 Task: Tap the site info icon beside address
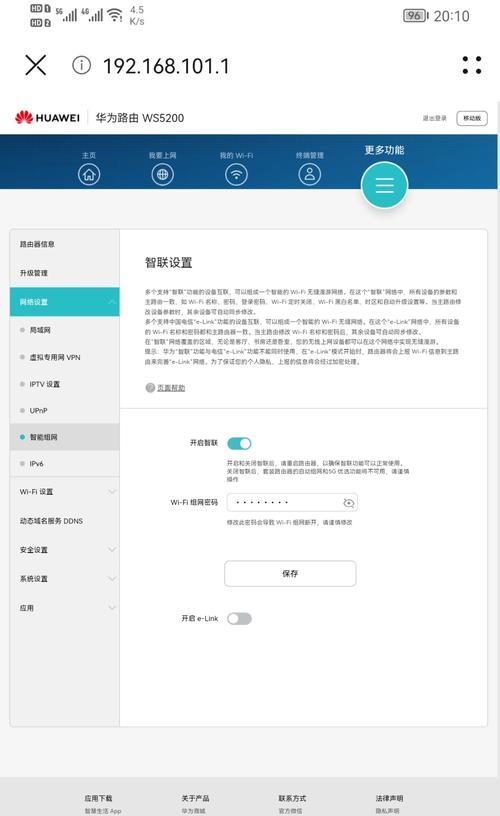click(x=81, y=65)
